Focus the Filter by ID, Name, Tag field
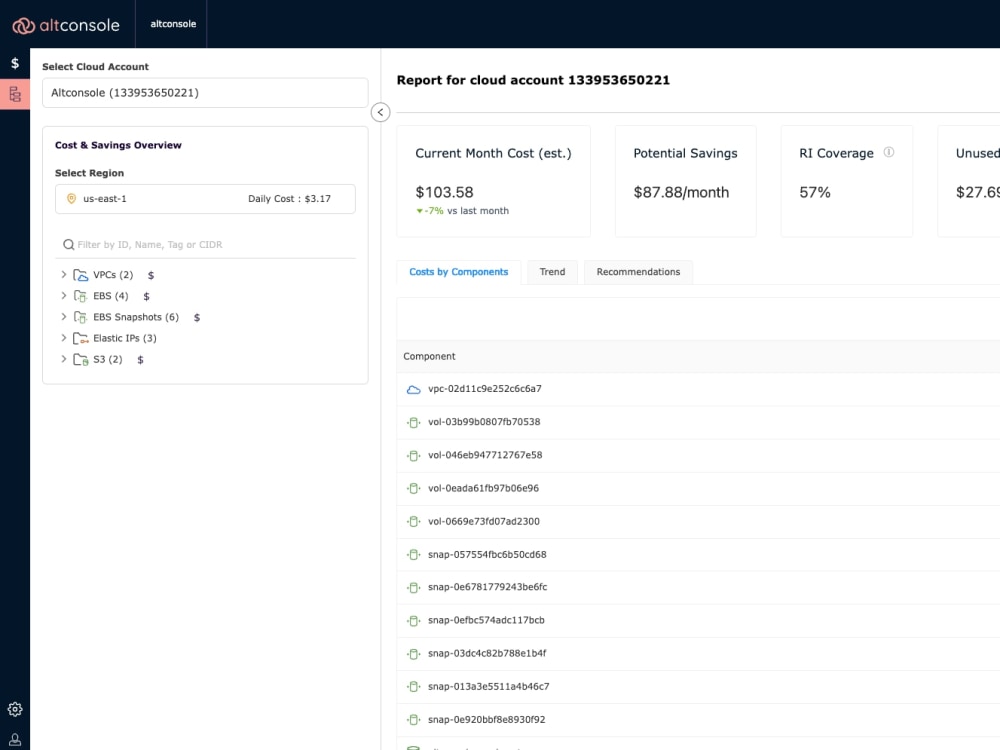This screenshot has width=1000, height=750. pyautogui.click(x=205, y=245)
